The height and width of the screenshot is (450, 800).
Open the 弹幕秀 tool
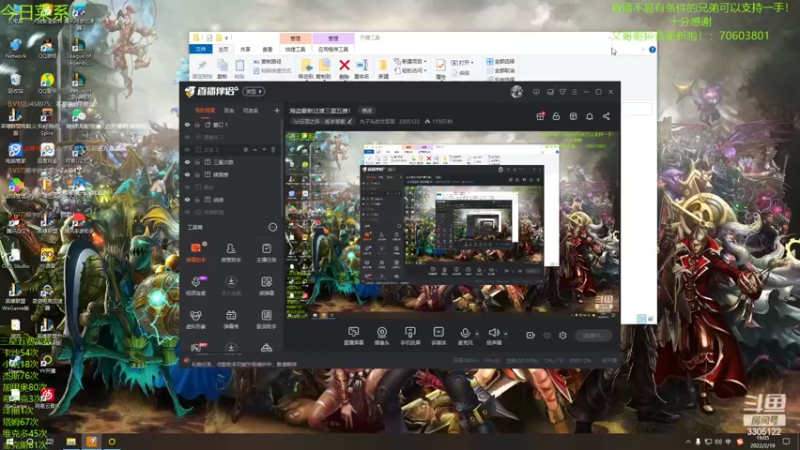[x=231, y=319]
